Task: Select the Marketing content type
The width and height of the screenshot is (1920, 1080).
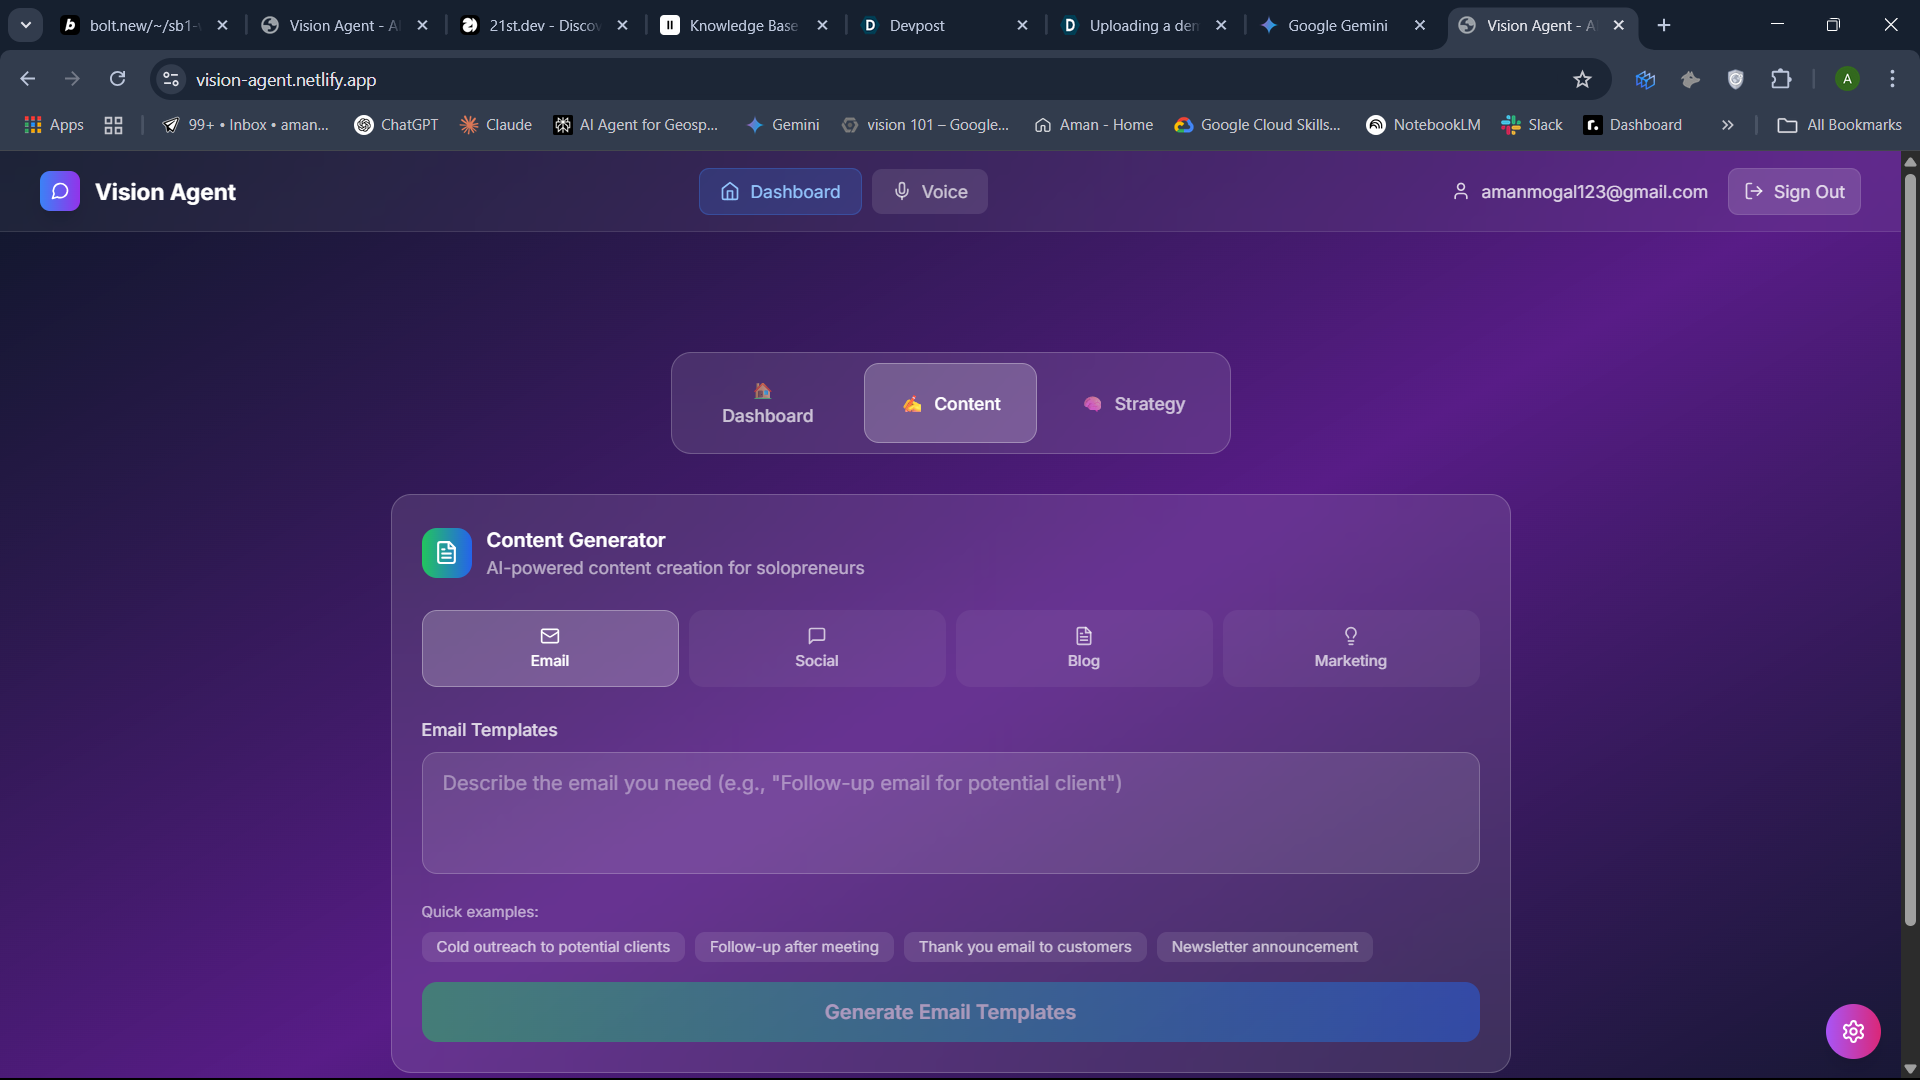Action: click(x=1350, y=648)
